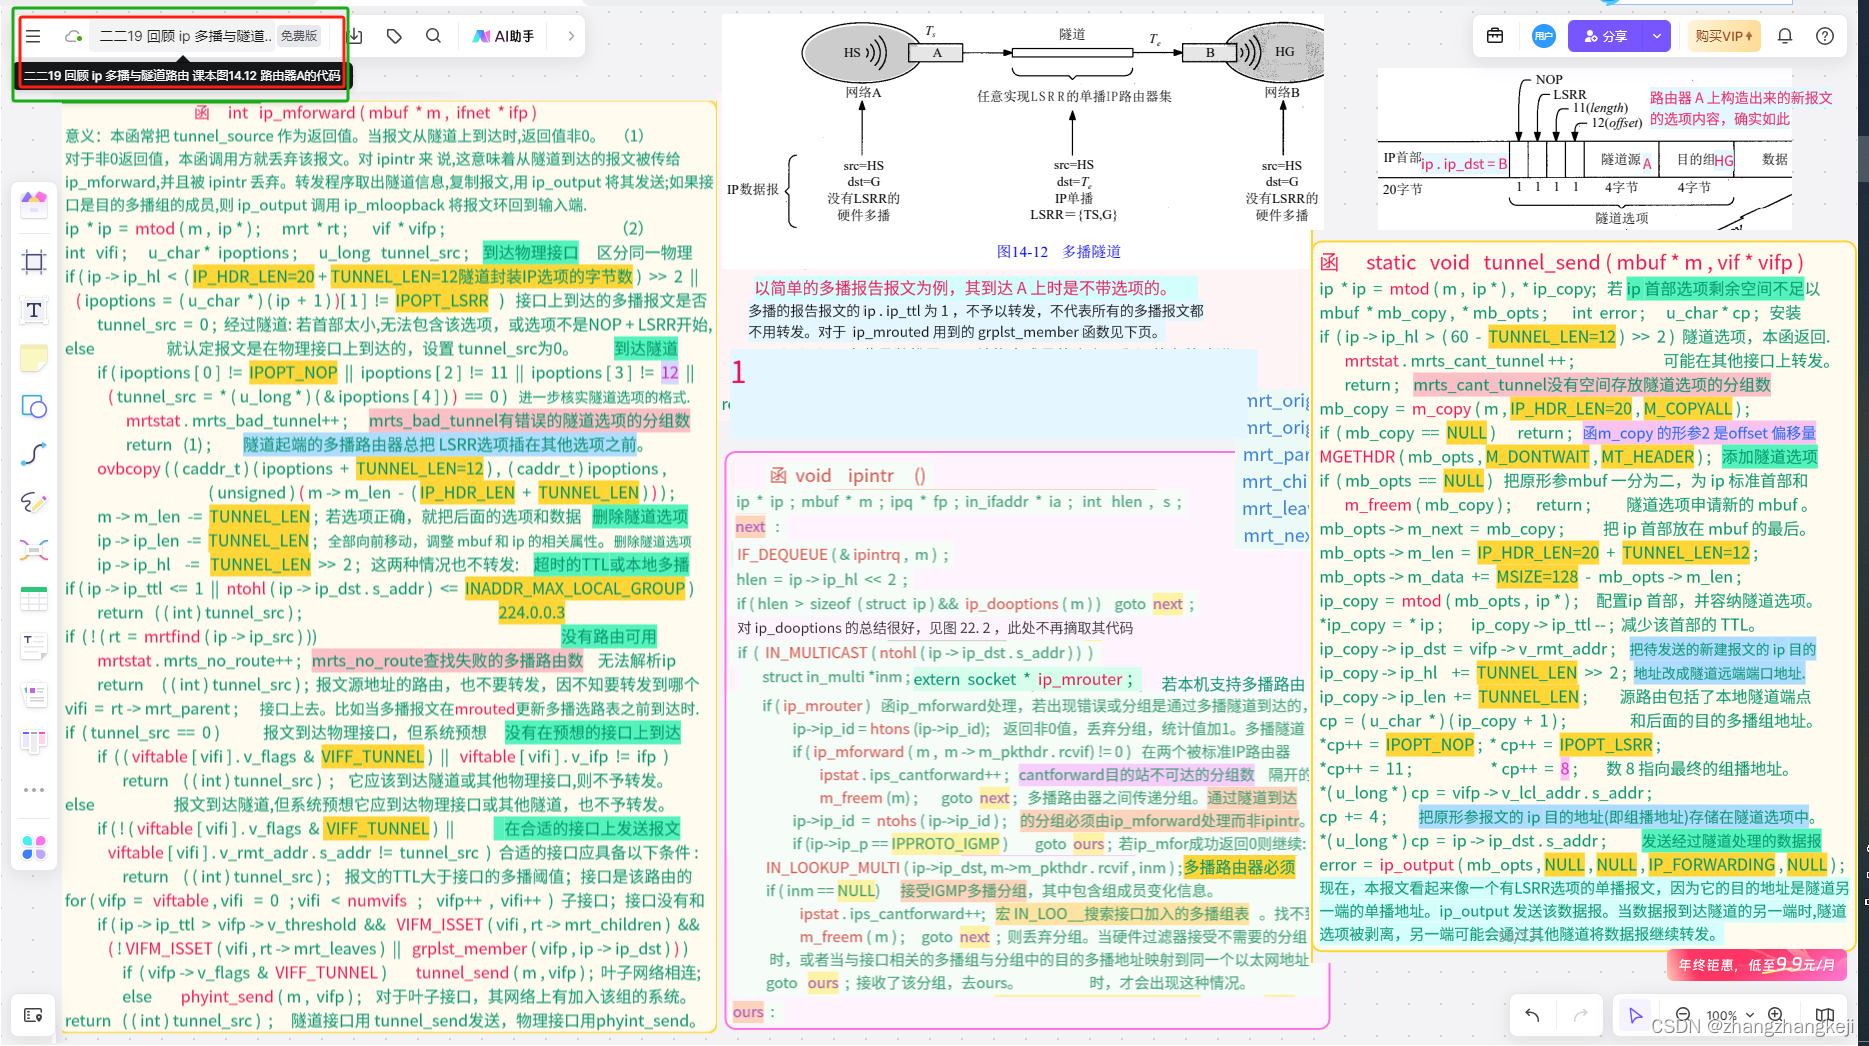Click the IP_FORWARDING yellow highlight
1869x1046 pixels.
(1711, 865)
